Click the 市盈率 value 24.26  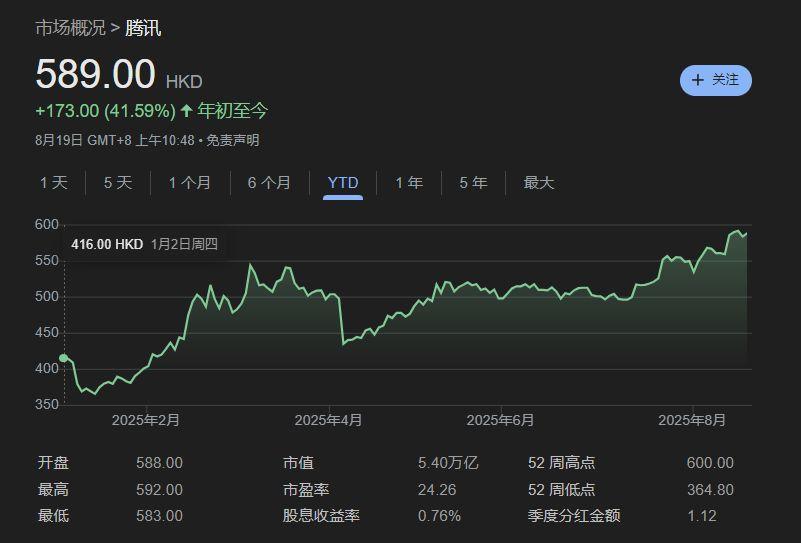coord(437,489)
